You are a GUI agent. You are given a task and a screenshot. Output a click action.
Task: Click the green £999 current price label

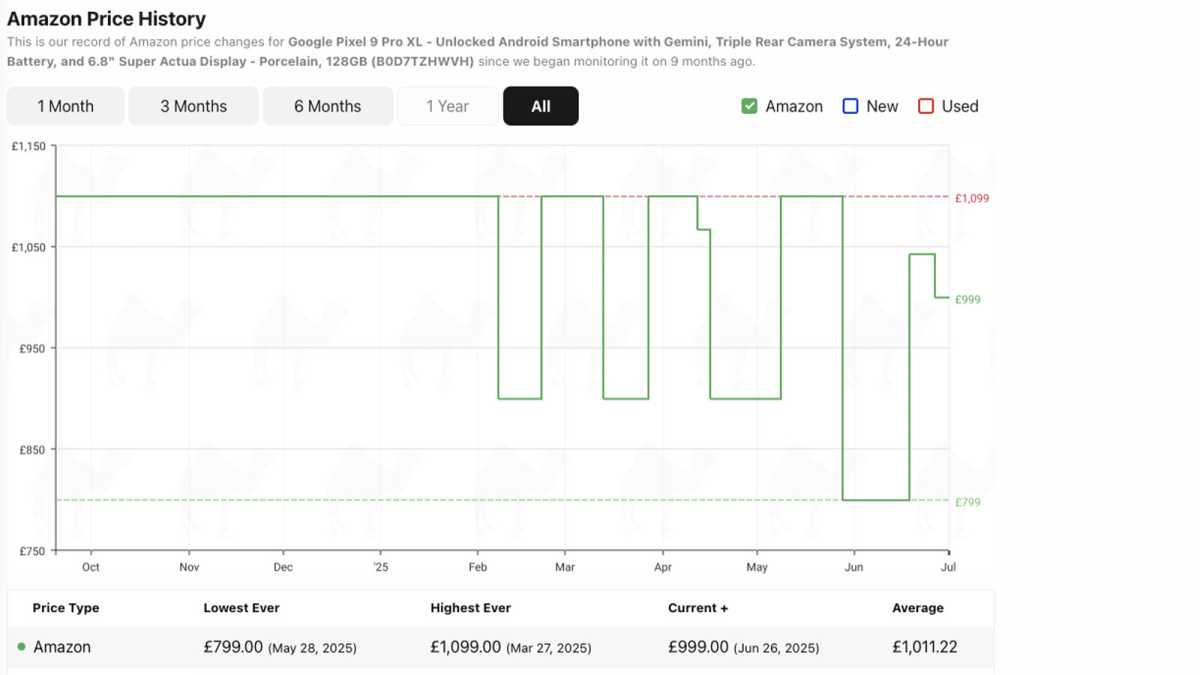(x=967, y=299)
